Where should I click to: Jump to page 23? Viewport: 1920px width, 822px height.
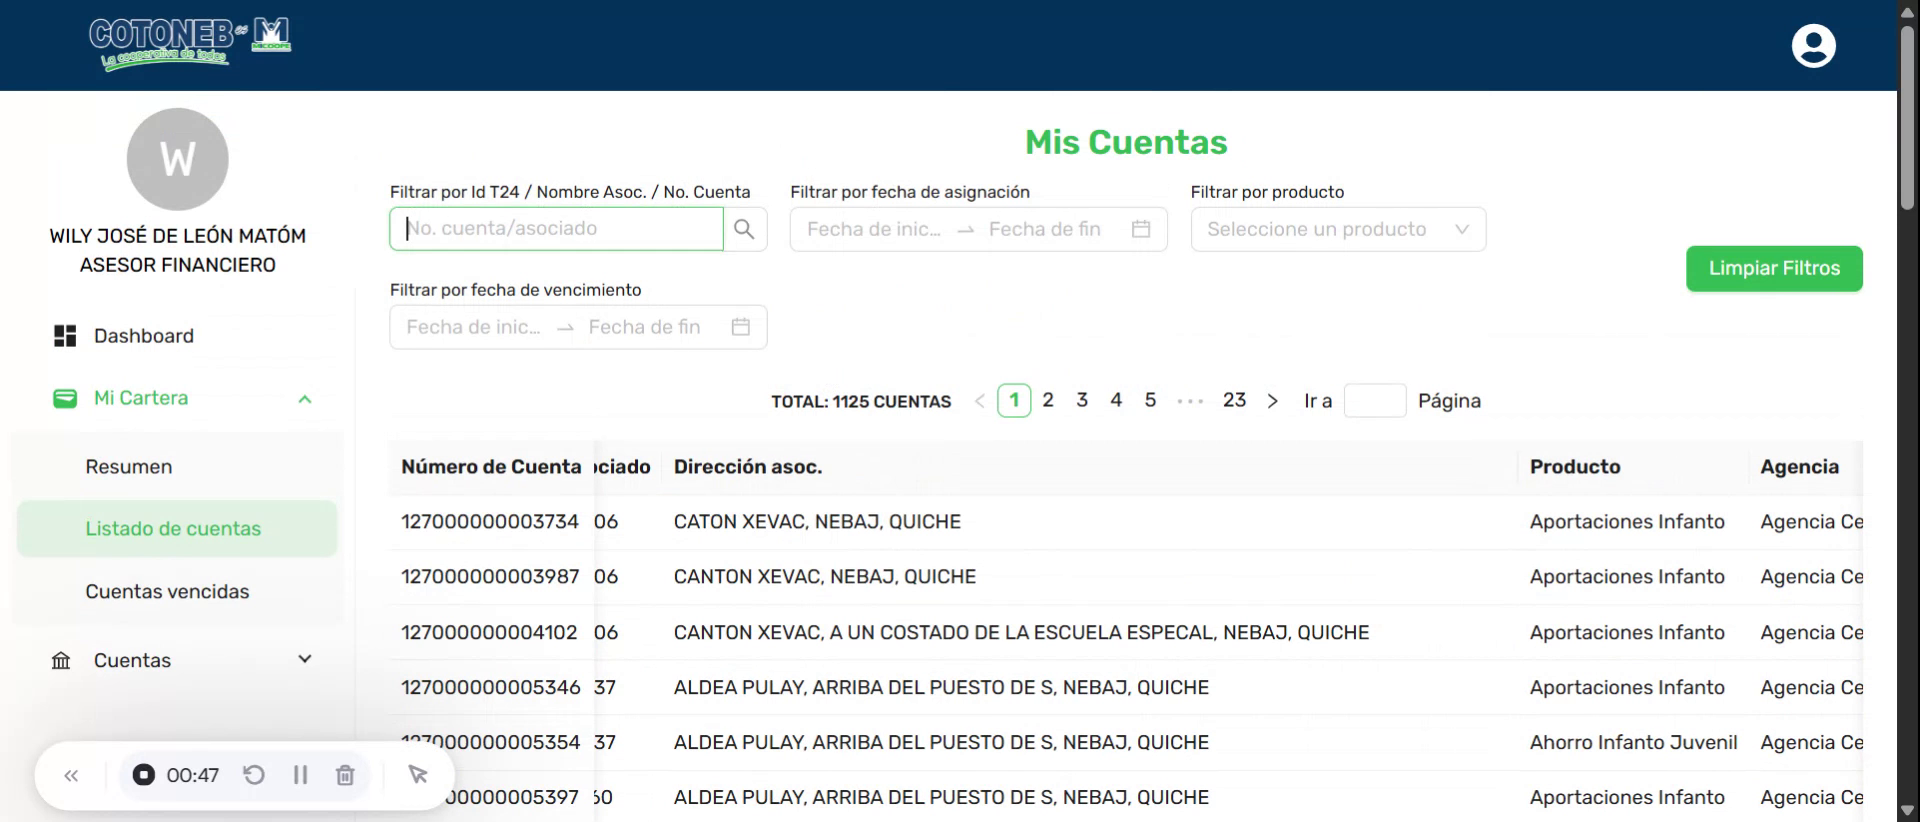(1235, 401)
